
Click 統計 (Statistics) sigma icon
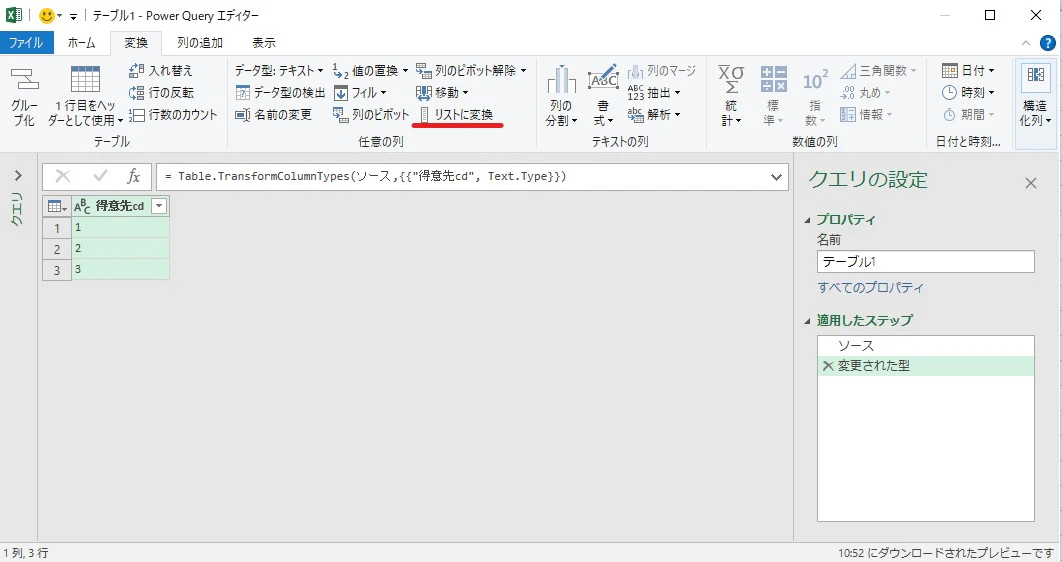[730, 79]
